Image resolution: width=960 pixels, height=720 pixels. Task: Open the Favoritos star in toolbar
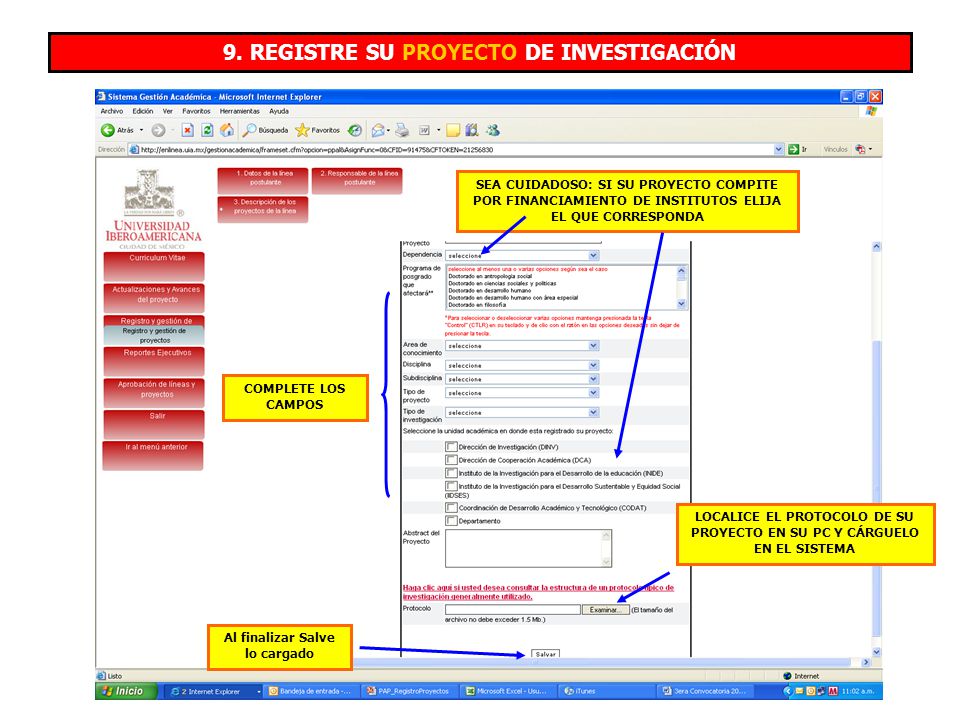point(302,130)
